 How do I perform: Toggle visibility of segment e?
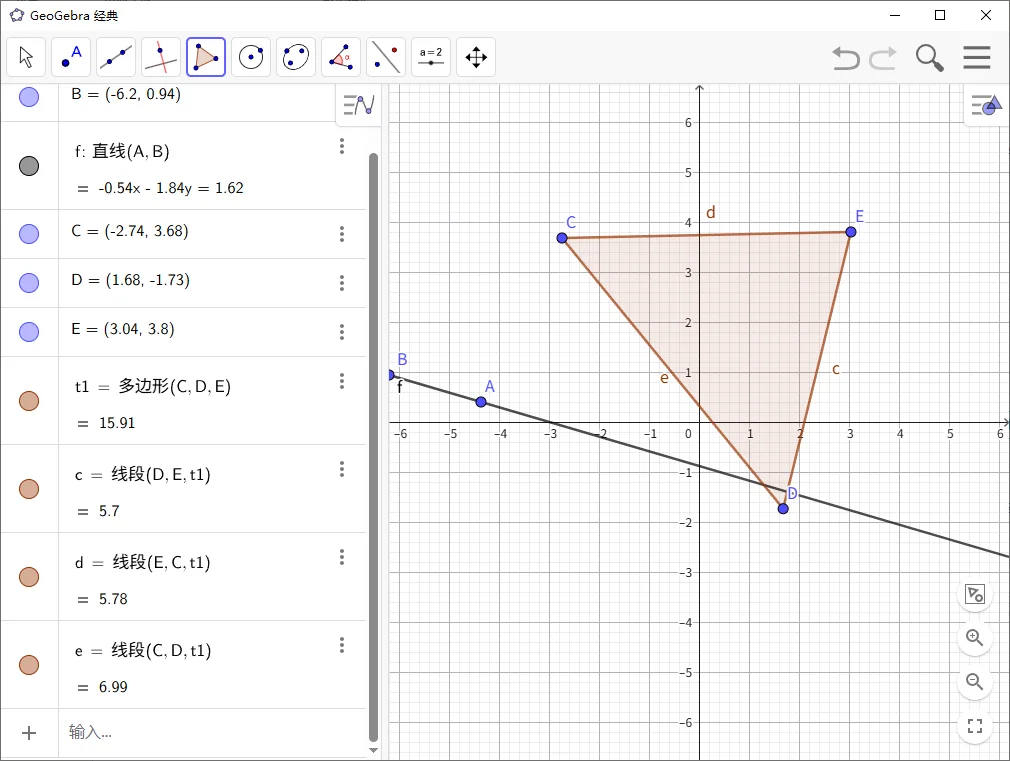[29, 664]
